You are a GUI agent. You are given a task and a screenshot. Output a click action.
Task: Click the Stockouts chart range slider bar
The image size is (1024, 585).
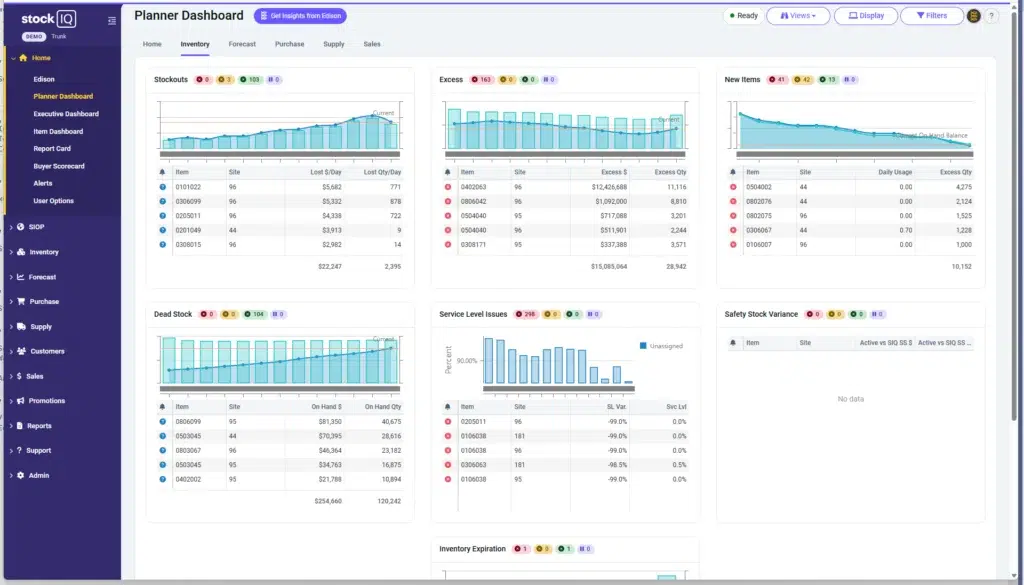(280, 154)
